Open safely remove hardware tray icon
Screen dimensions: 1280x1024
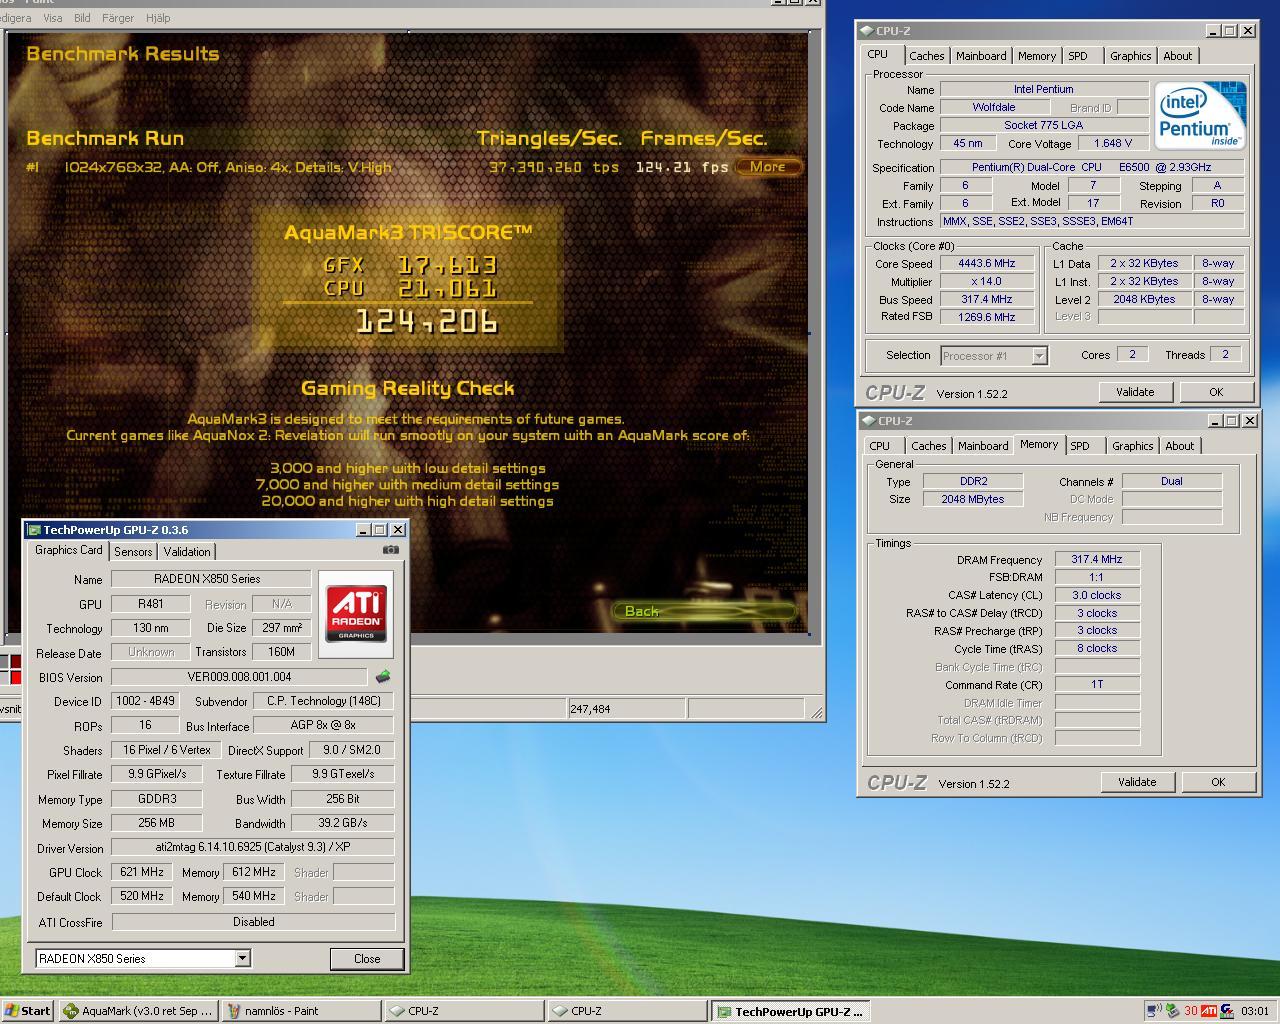1172,1011
